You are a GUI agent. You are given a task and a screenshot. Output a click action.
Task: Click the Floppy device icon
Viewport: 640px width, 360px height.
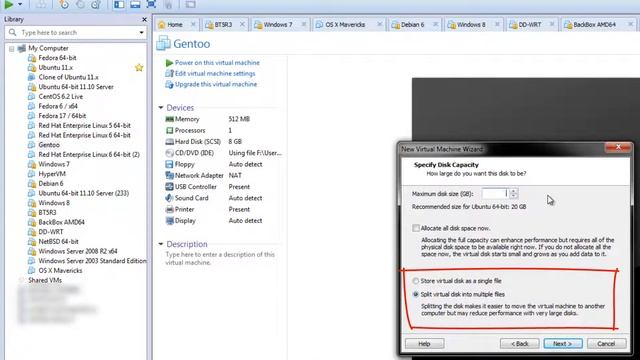point(169,164)
